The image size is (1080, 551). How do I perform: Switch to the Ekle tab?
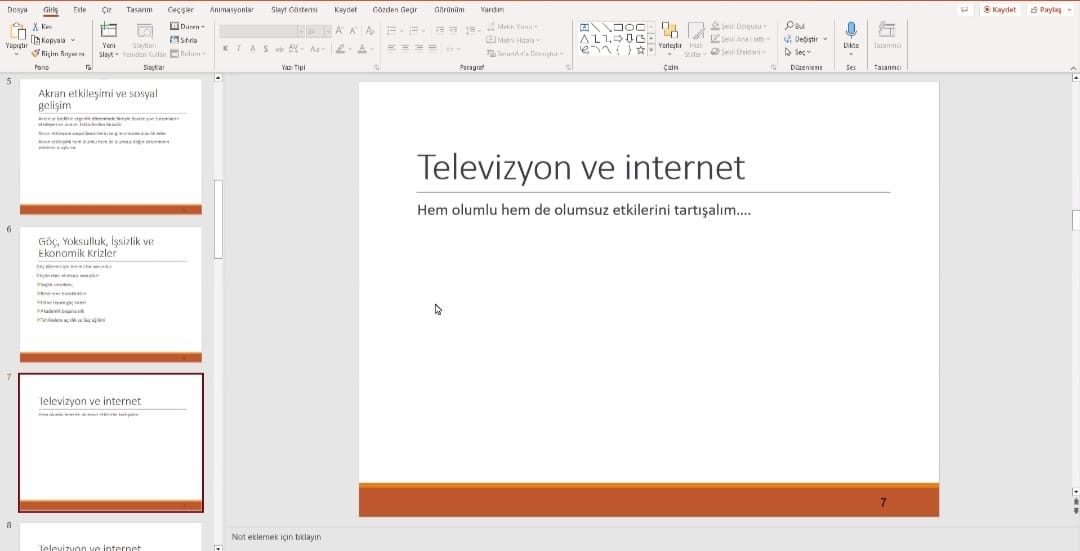point(80,10)
